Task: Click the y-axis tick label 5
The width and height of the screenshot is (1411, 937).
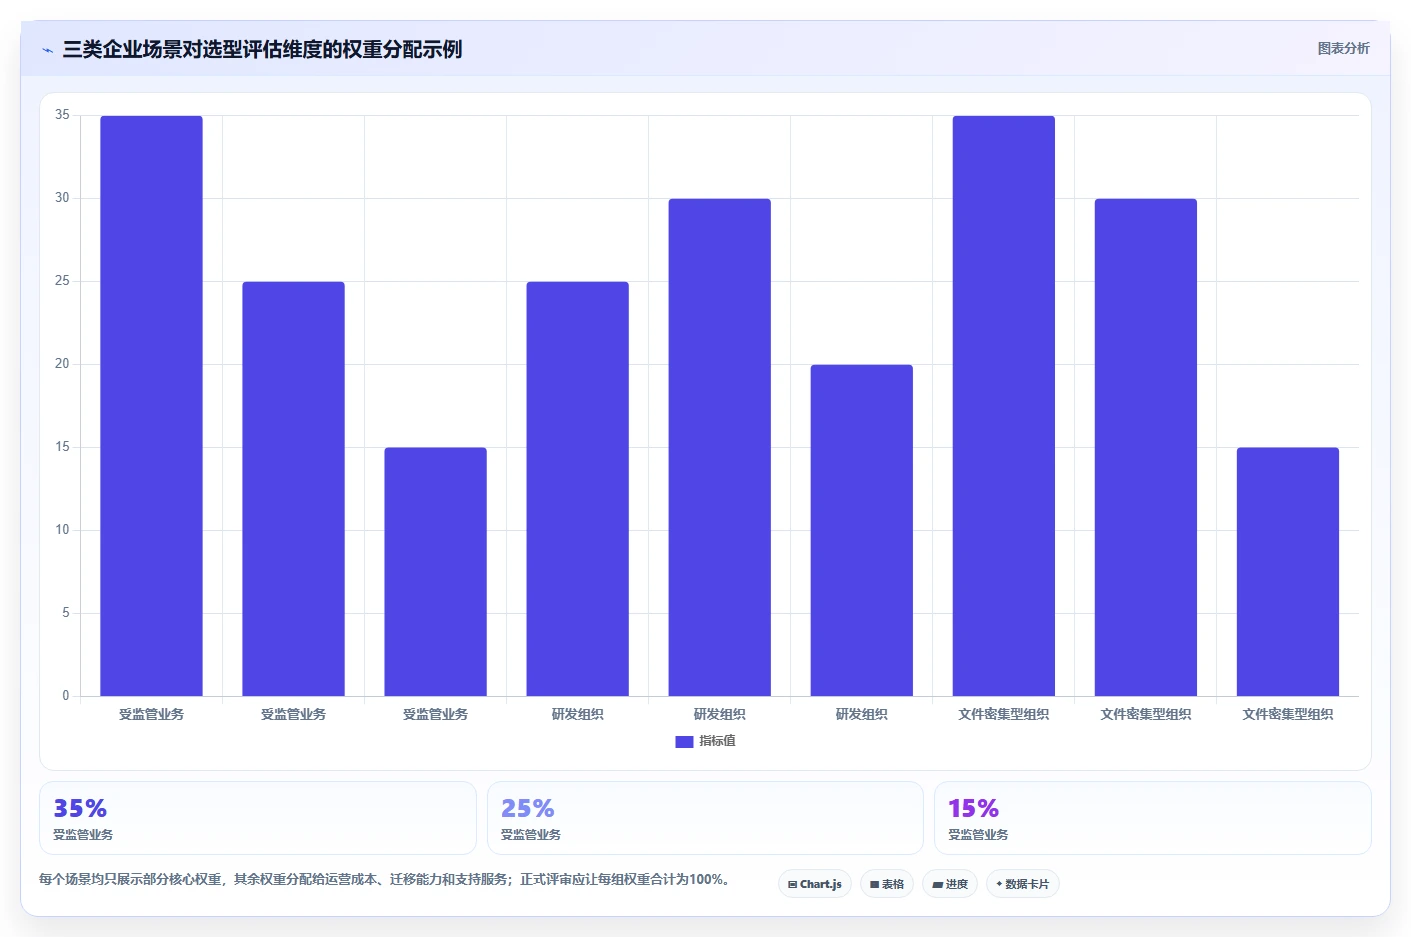Action: [66, 613]
